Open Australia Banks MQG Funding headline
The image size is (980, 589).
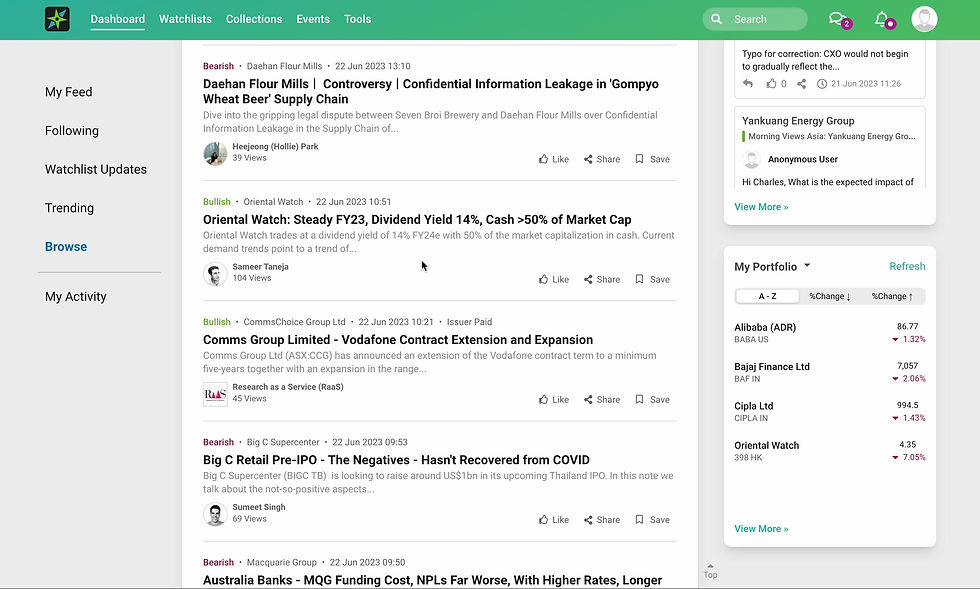pyautogui.click(x=432, y=580)
